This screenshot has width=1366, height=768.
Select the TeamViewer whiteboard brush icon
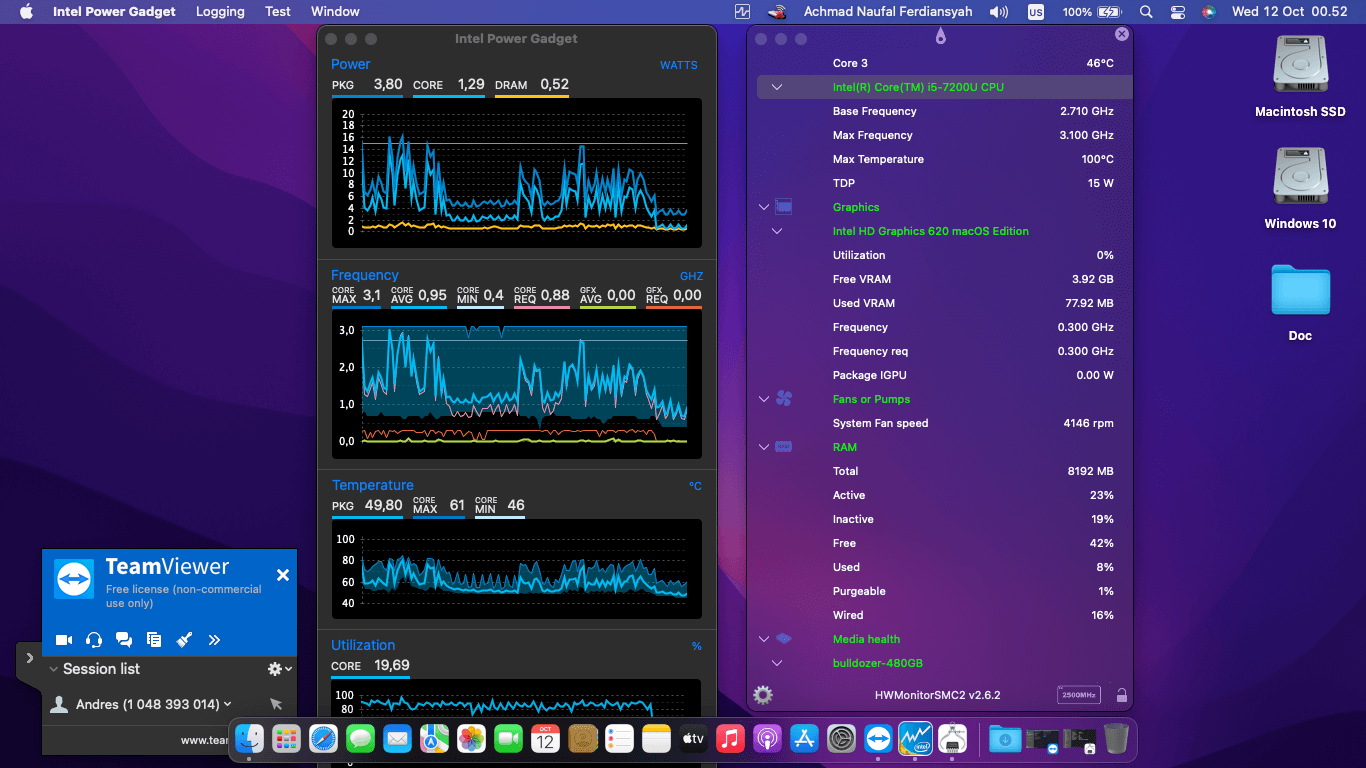pyautogui.click(x=184, y=640)
